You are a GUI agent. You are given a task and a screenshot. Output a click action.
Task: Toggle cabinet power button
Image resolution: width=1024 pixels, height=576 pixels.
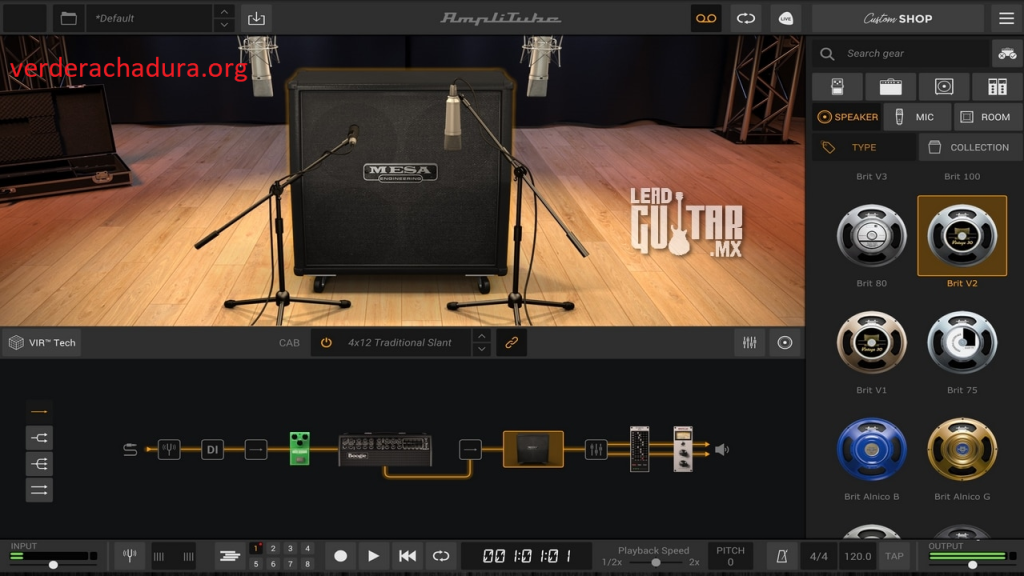326,343
